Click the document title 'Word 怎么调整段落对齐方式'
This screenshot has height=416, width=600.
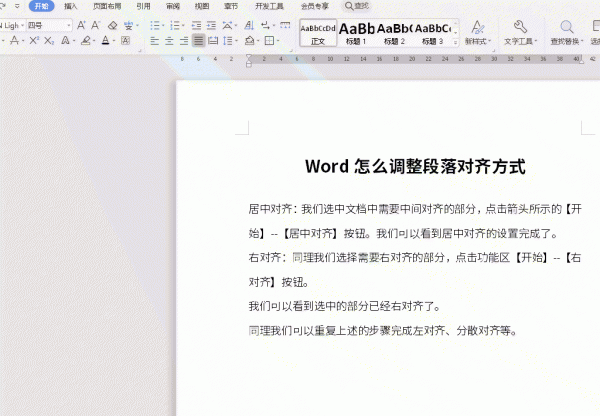coord(415,166)
